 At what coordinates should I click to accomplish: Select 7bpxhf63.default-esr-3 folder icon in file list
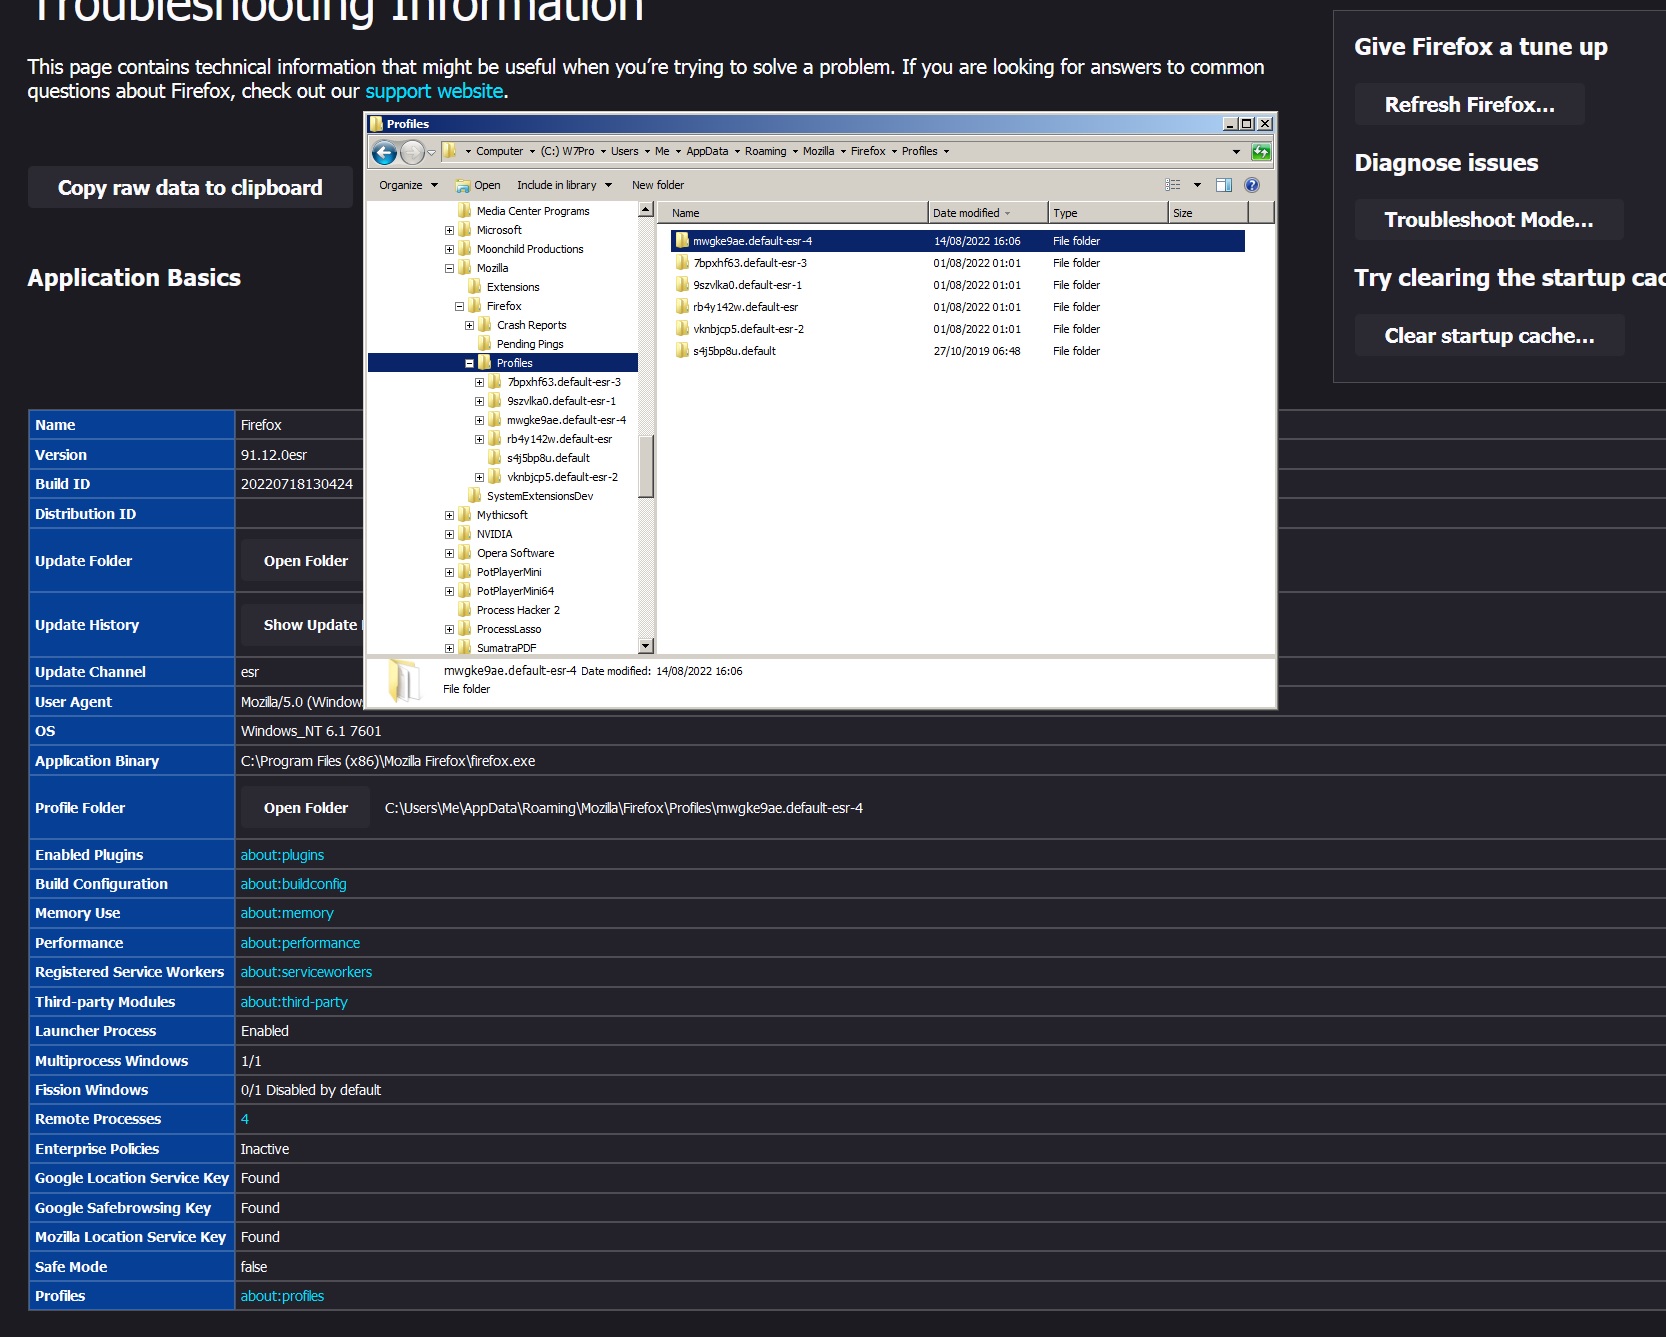[x=682, y=263]
